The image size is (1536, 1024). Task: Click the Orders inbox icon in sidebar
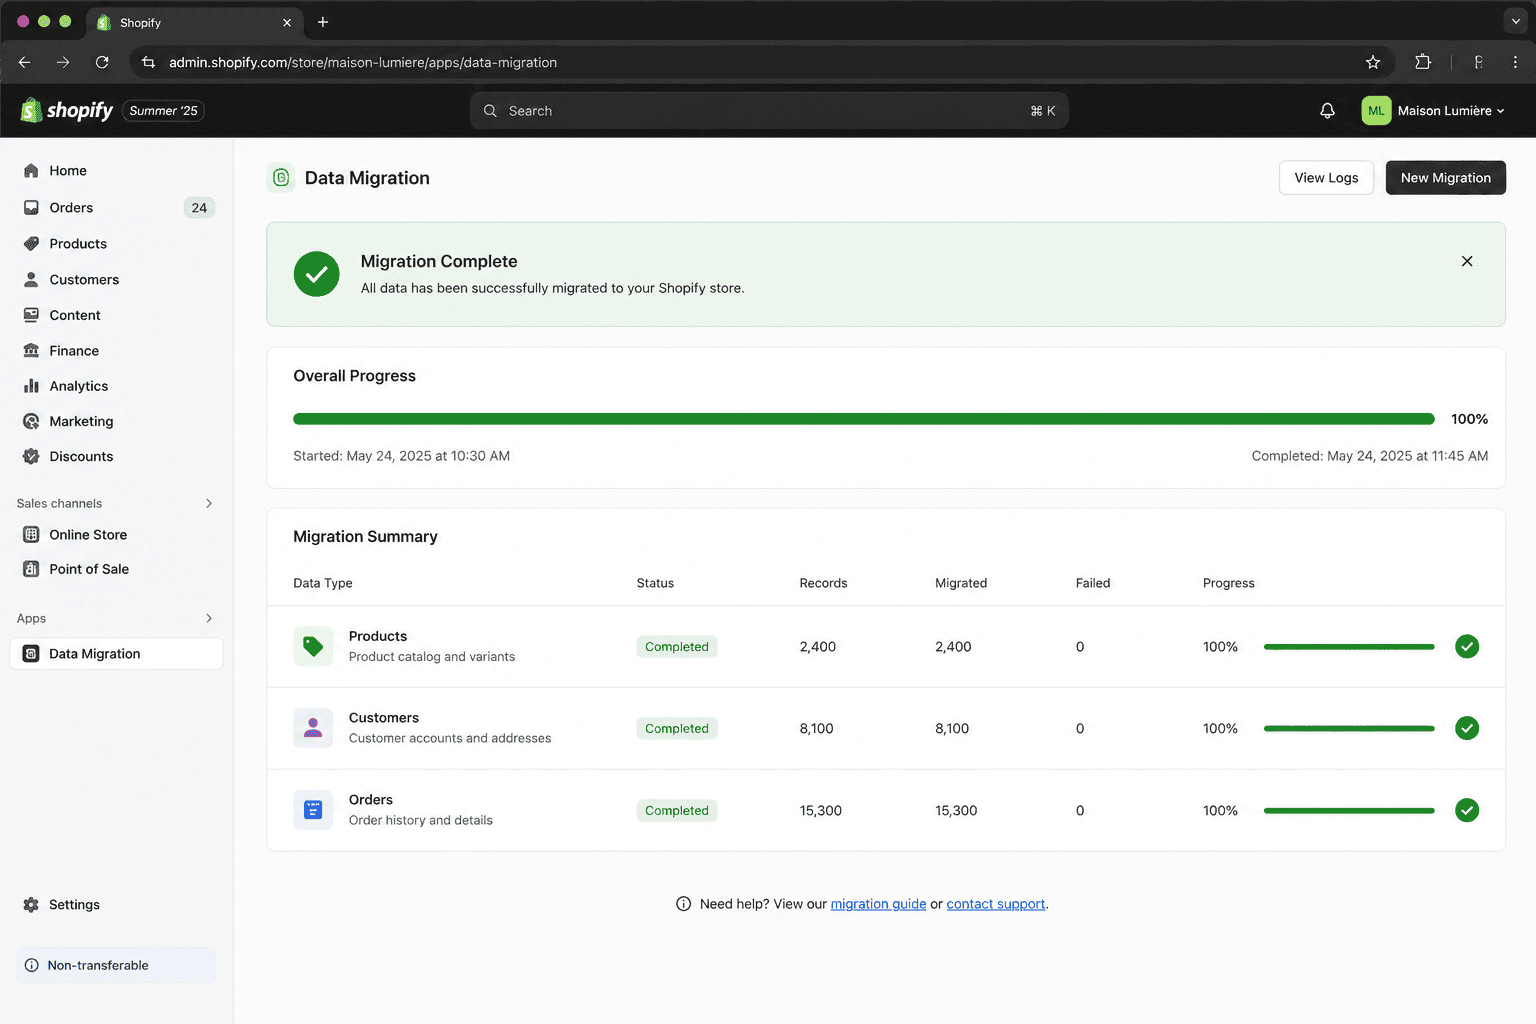click(x=31, y=208)
